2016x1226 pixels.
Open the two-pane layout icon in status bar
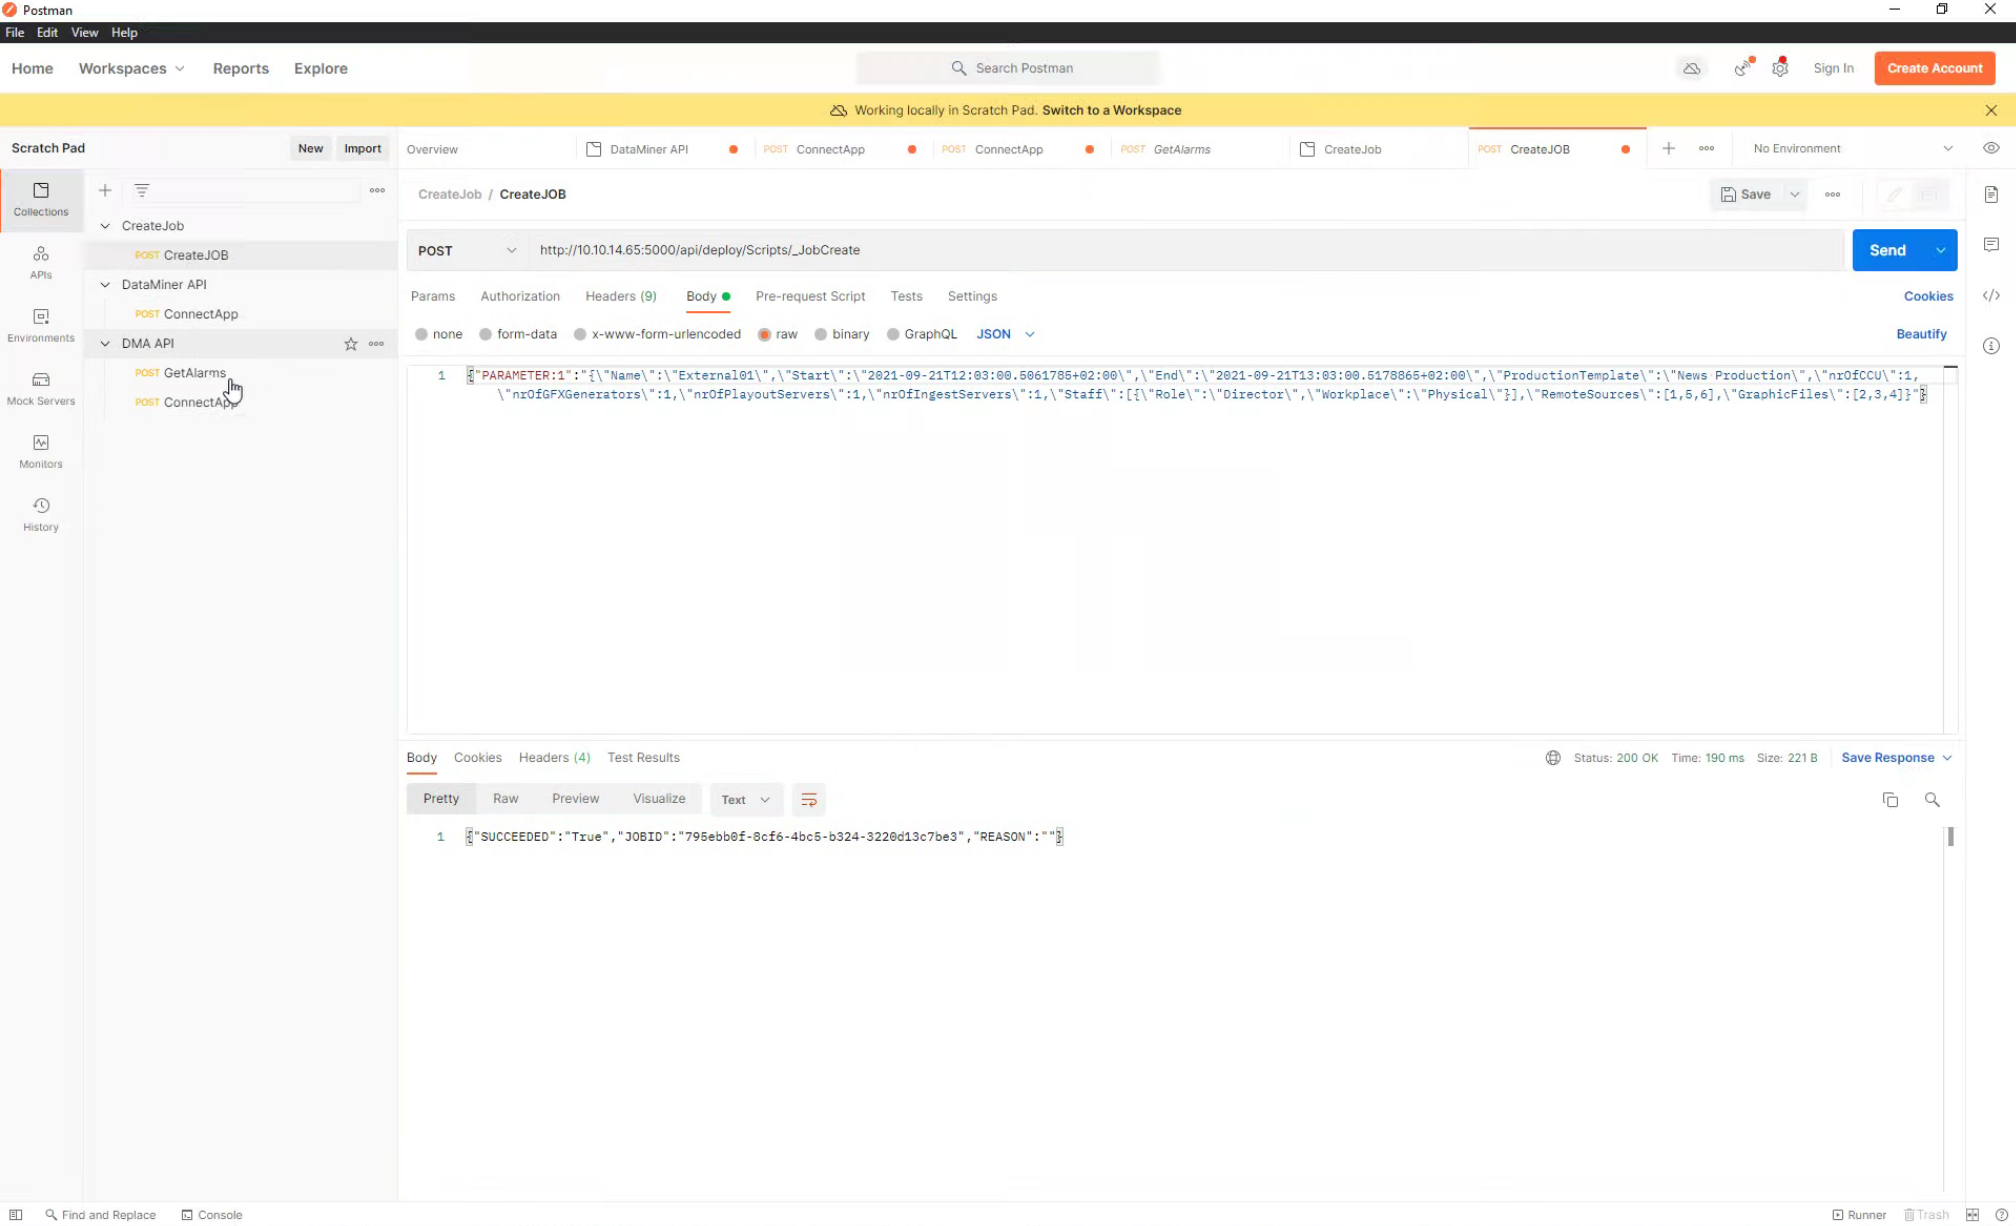[x=1972, y=1215]
